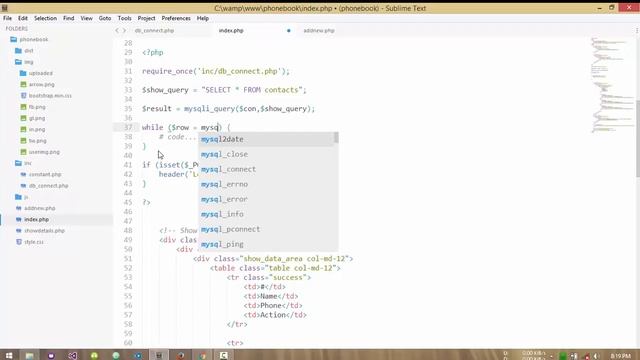640x360 pixels.
Task: Click the taskbar clock showing 8:19 PM
Action: point(621,356)
